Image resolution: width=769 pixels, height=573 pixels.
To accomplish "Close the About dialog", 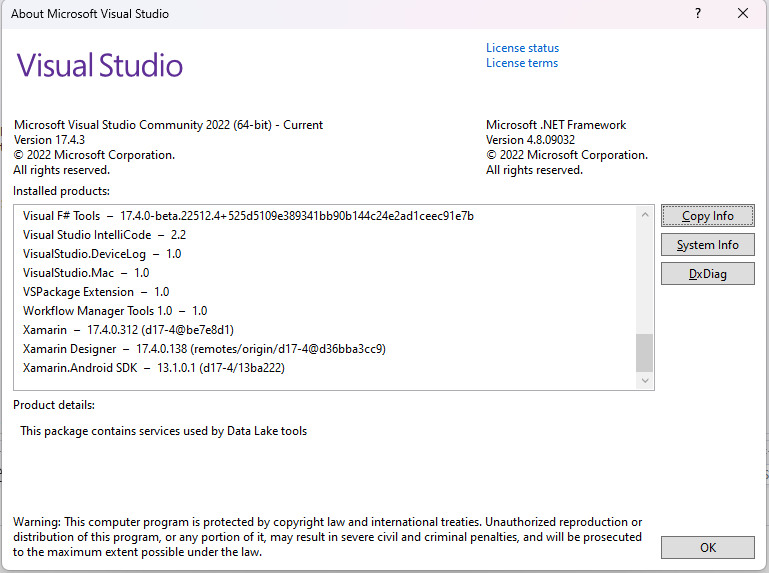I will tap(743, 14).
